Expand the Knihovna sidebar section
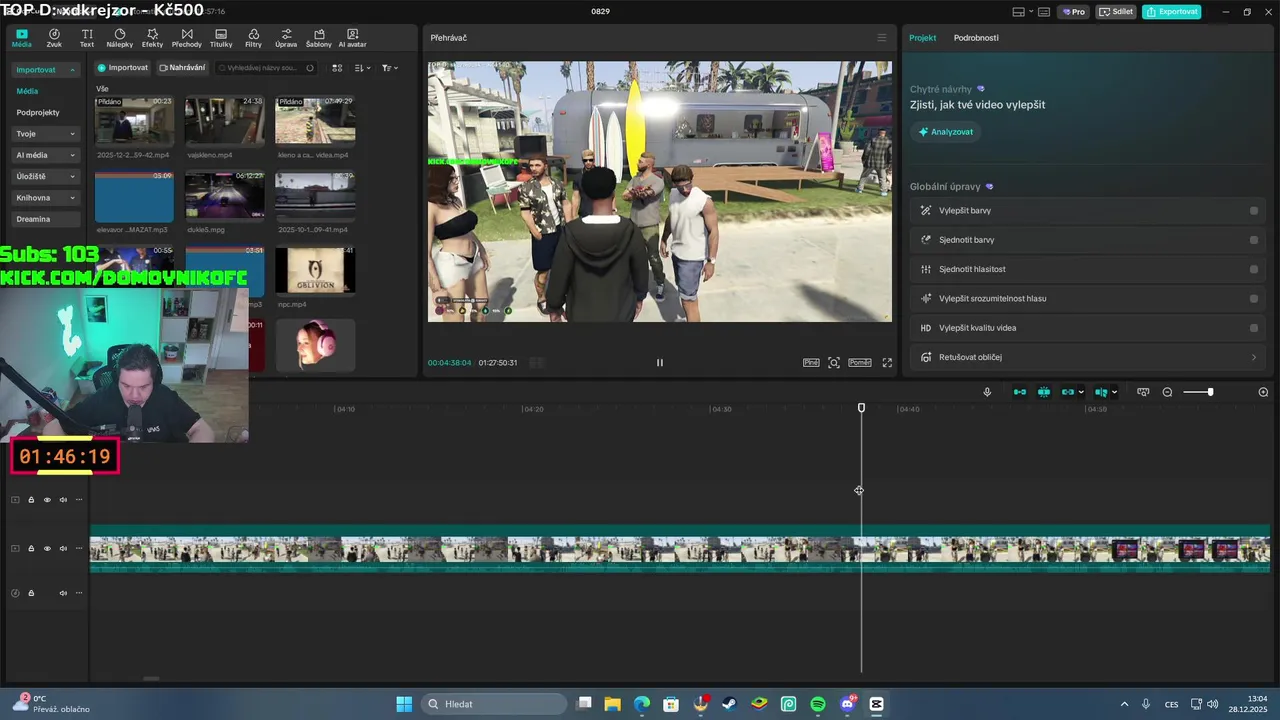The height and width of the screenshot is (720, 1280). (72, 198)
